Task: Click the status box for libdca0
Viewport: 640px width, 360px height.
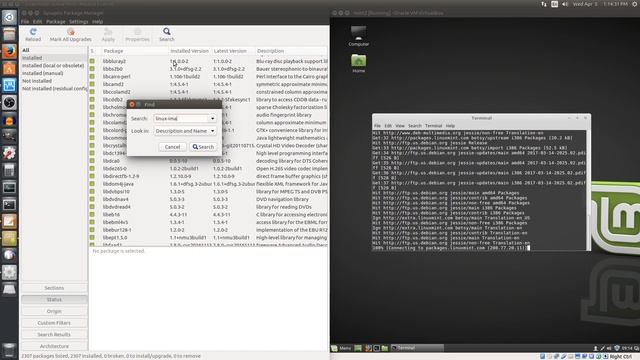Action: coord(92,161)
